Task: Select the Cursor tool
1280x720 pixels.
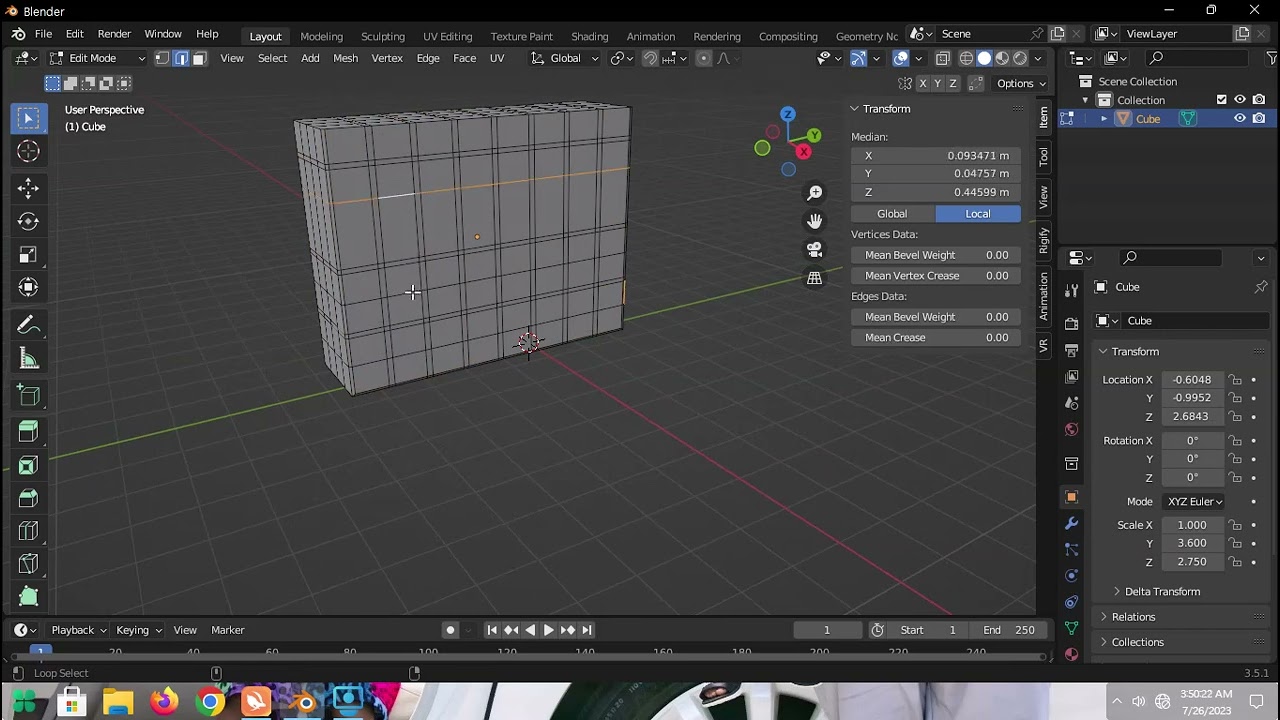Action: (x=28, y=152)
